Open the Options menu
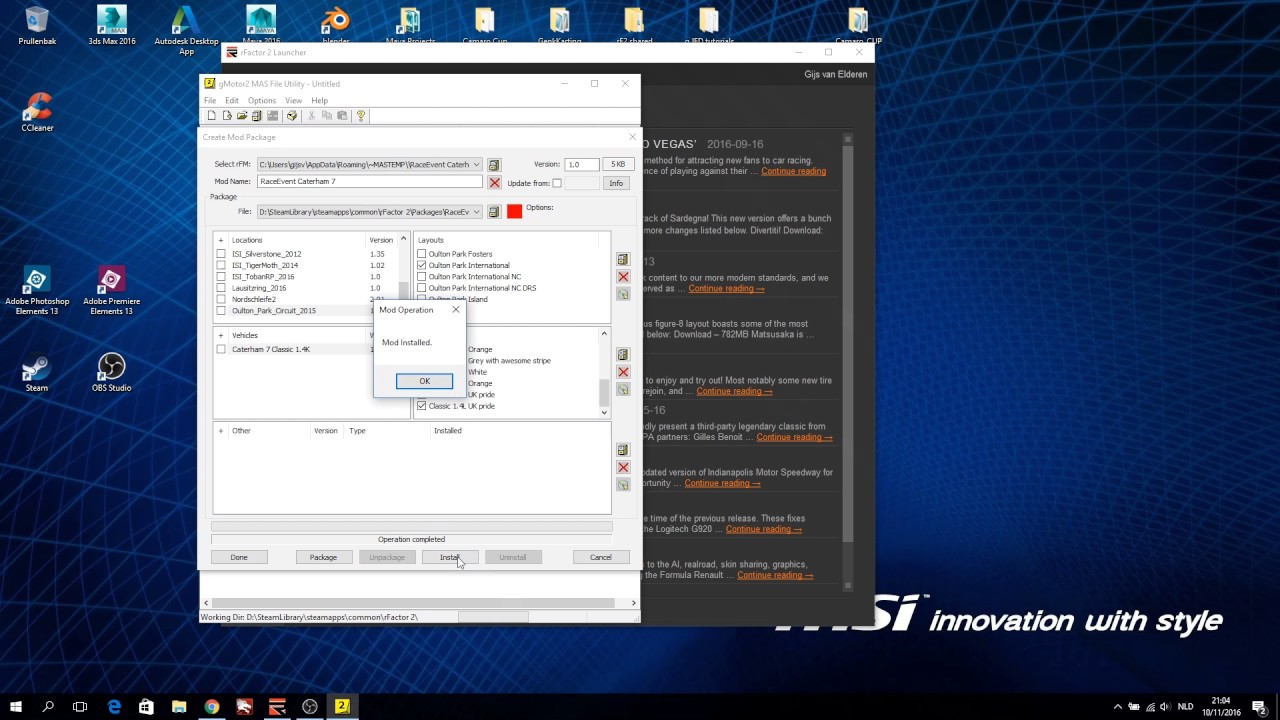The image size is (1280, 720). point(262,101)
